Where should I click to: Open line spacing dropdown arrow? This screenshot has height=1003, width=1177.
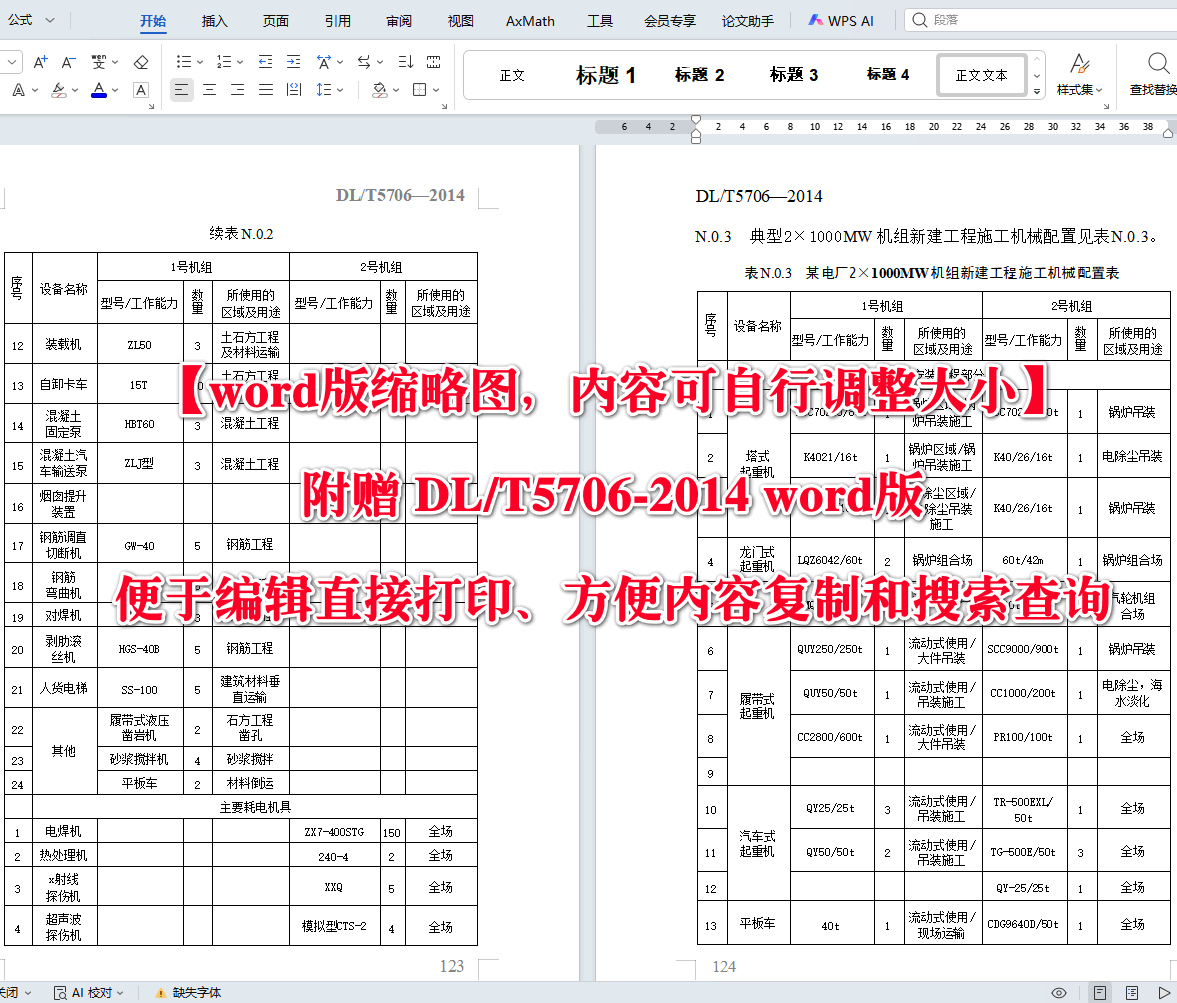[x=340, y=90]
